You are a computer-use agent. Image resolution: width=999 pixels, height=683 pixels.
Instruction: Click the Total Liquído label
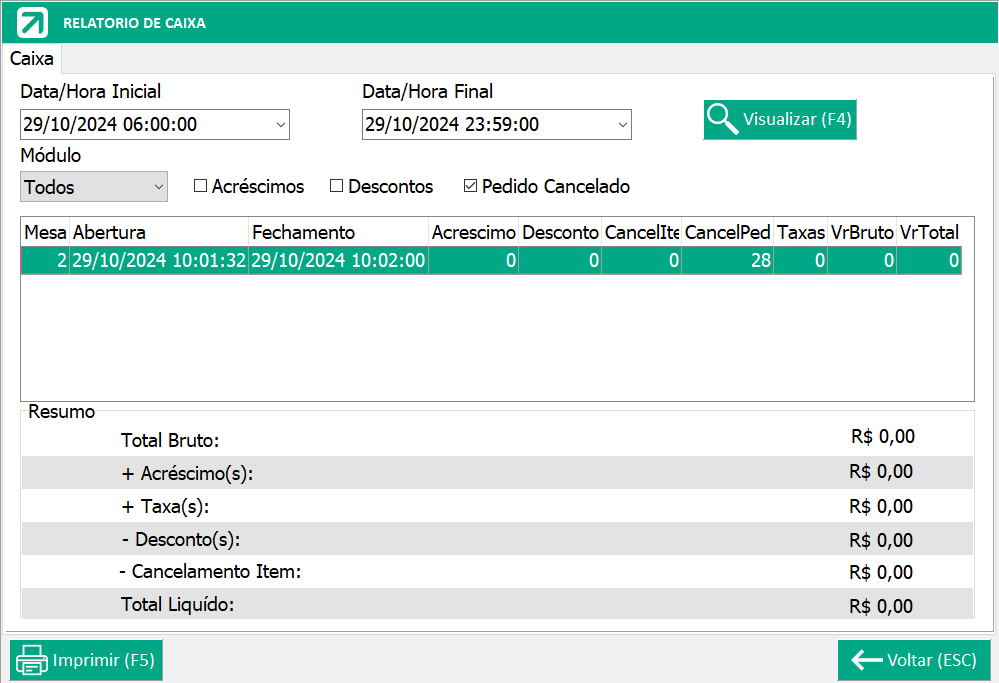point(178,604)
